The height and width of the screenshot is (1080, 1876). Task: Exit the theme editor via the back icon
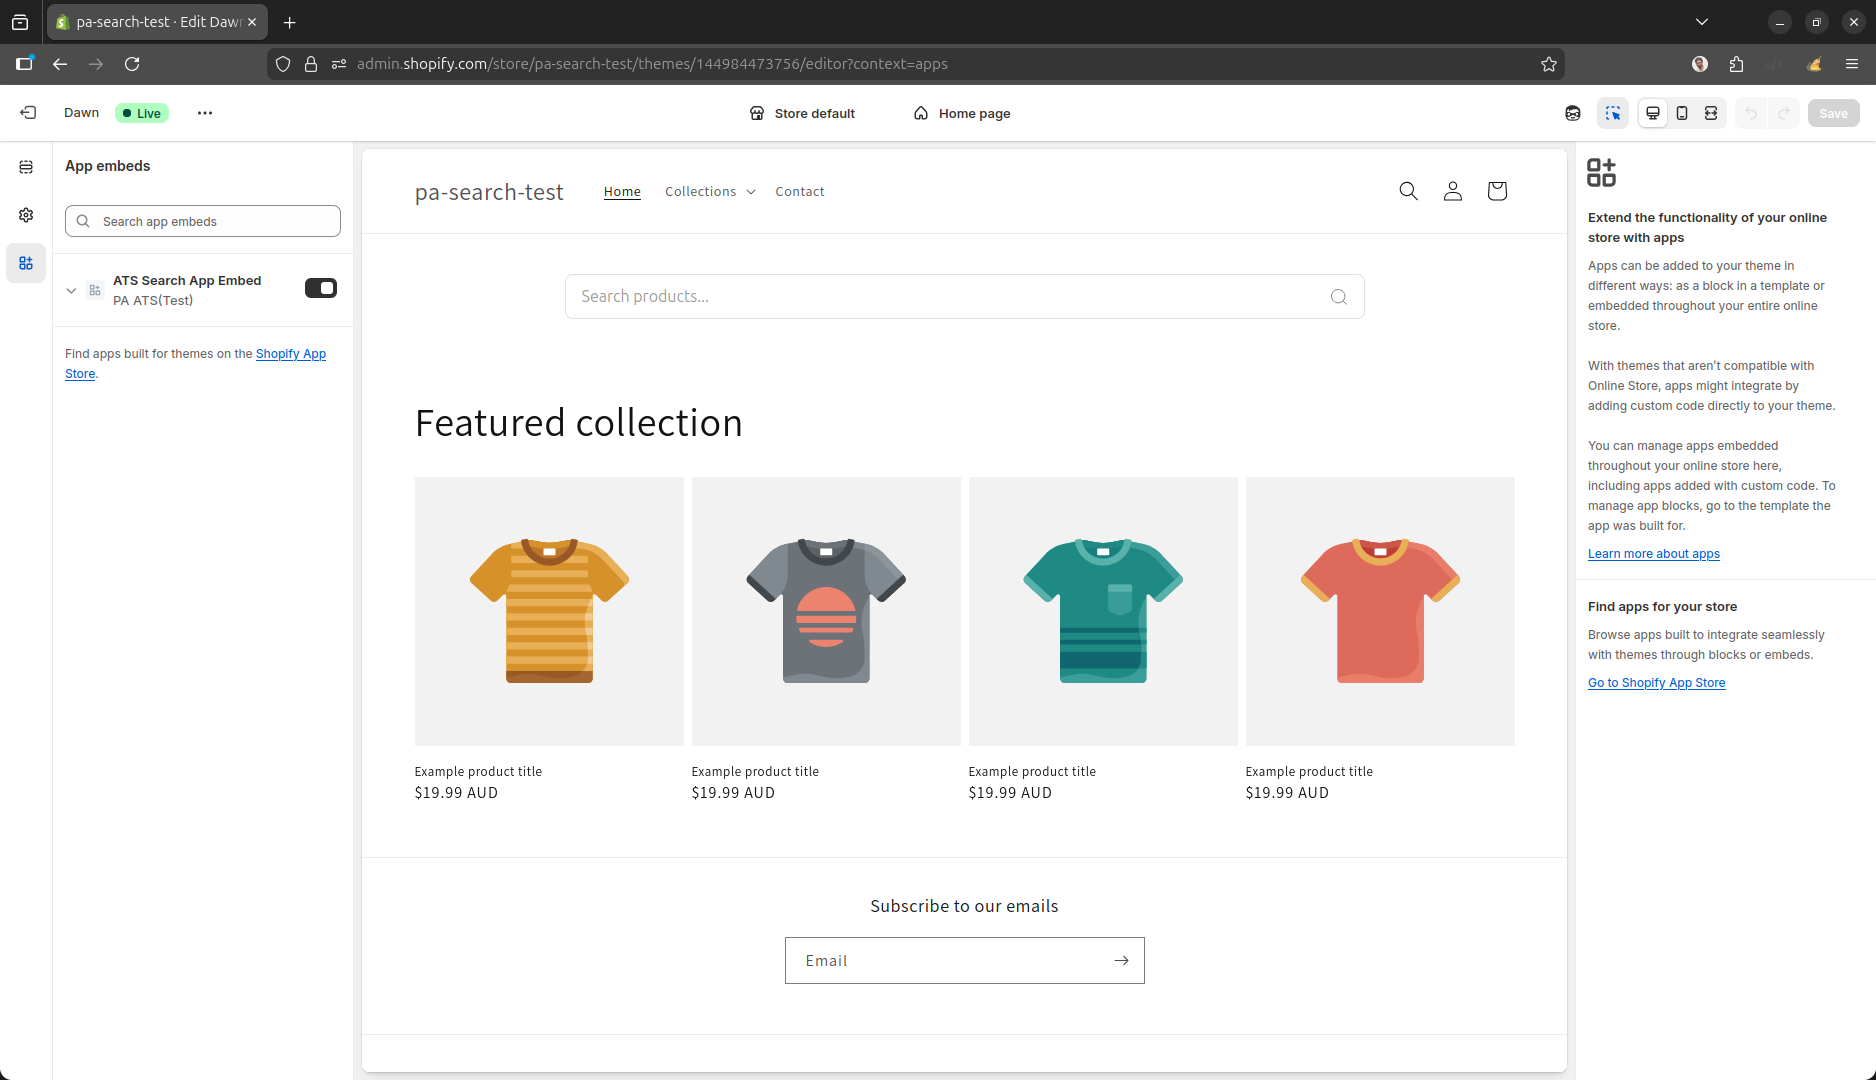pyautogui.click(x=28, y=112)
